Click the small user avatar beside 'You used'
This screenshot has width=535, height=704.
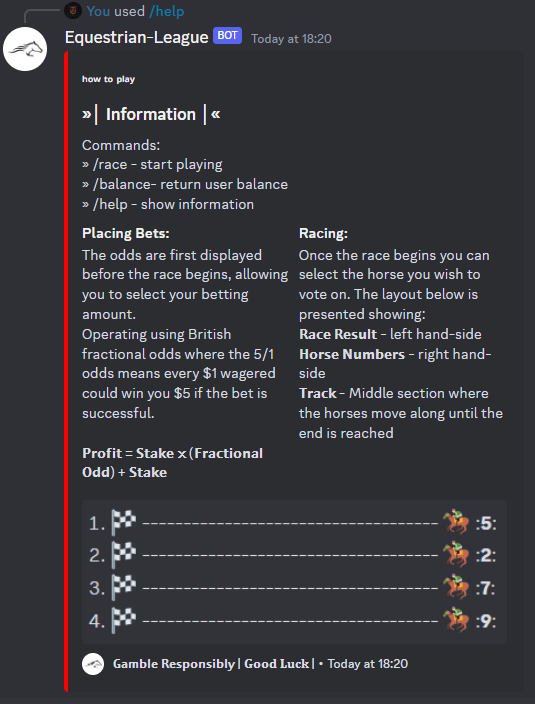pos(73,10)
